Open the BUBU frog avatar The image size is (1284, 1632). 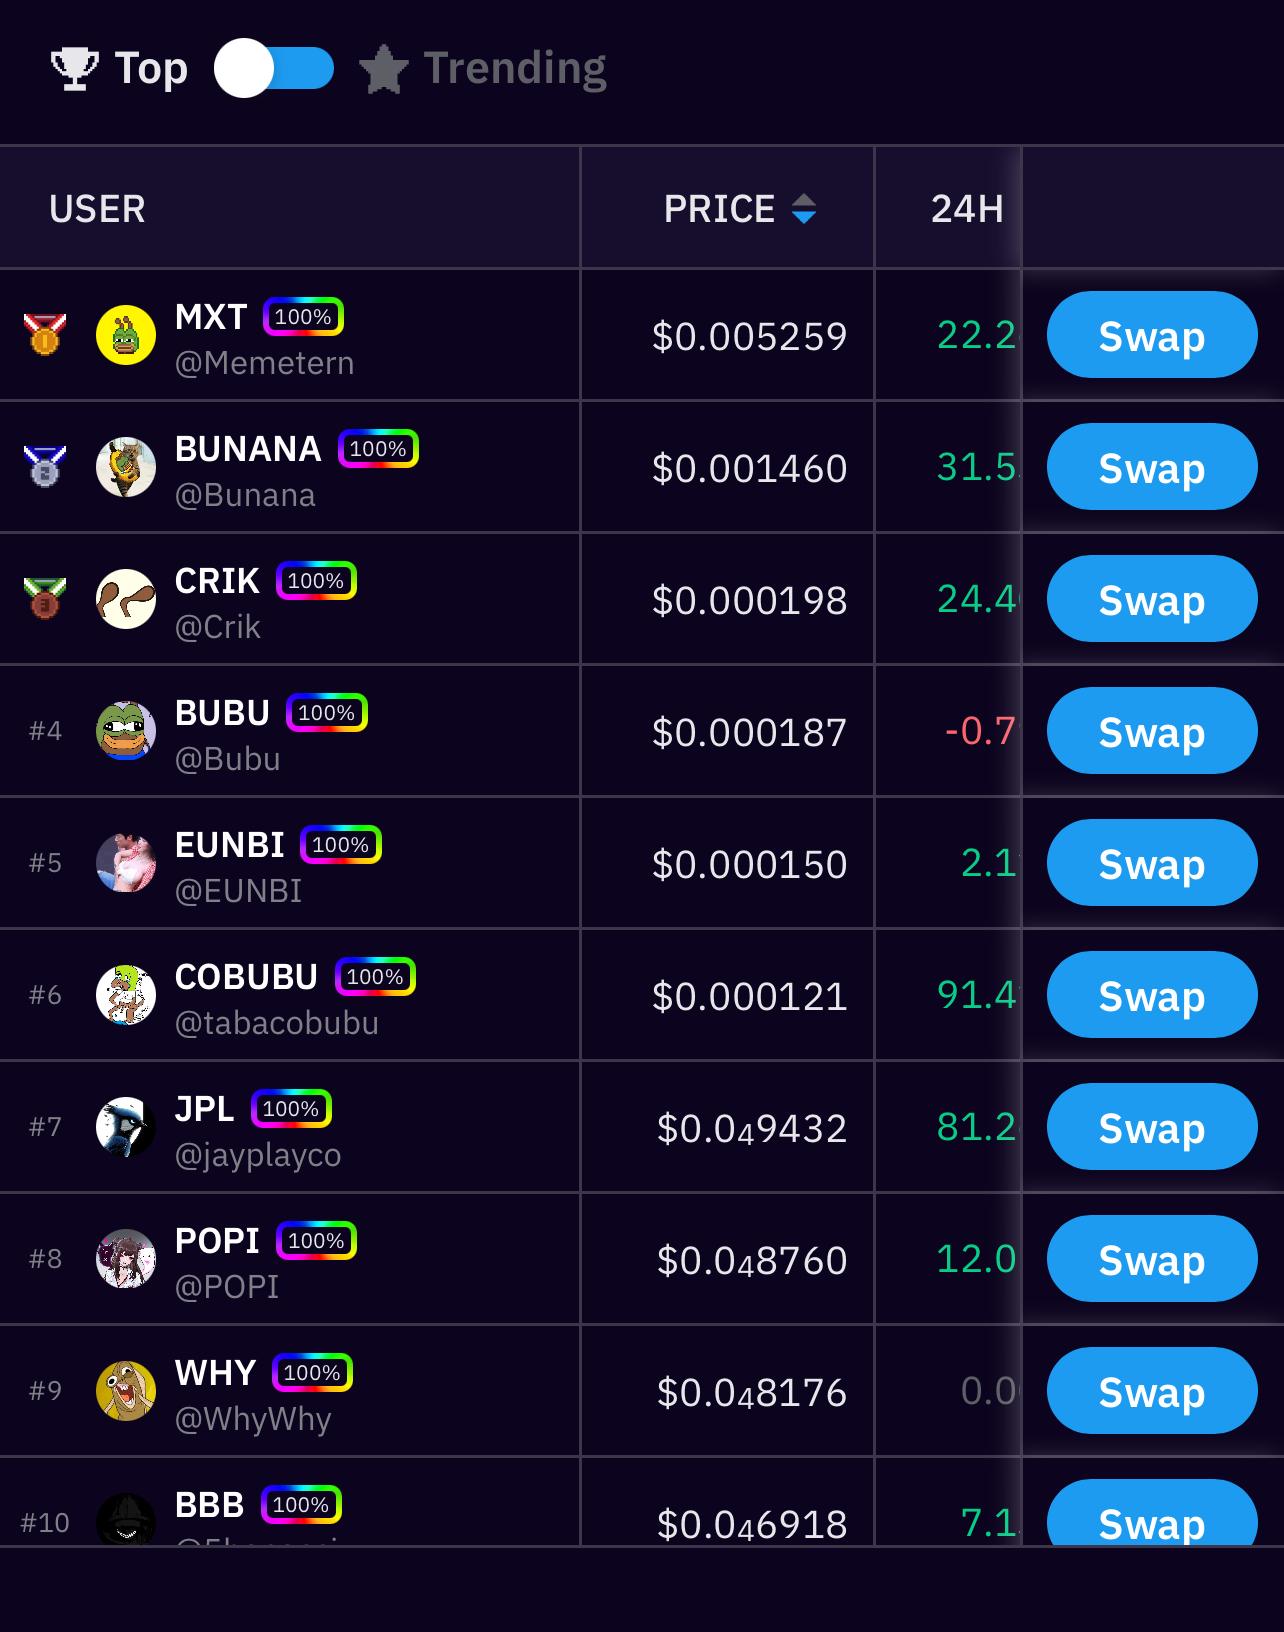126,731
